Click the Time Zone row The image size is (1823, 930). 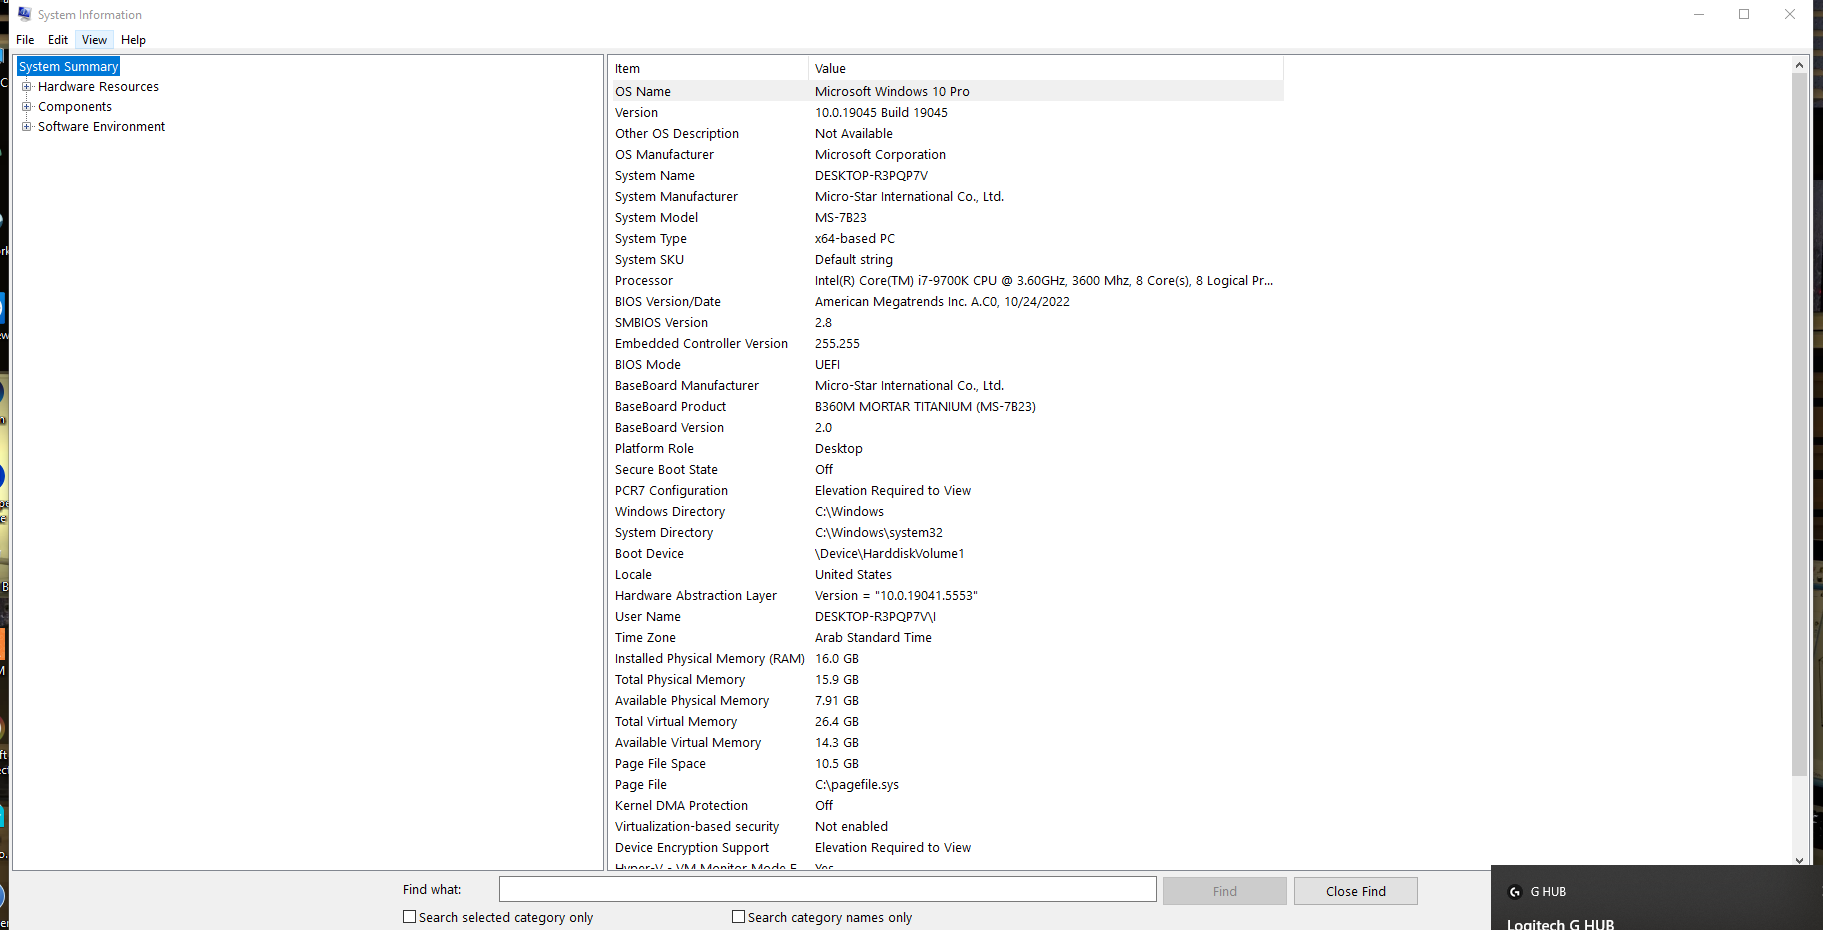coord(946,637)
